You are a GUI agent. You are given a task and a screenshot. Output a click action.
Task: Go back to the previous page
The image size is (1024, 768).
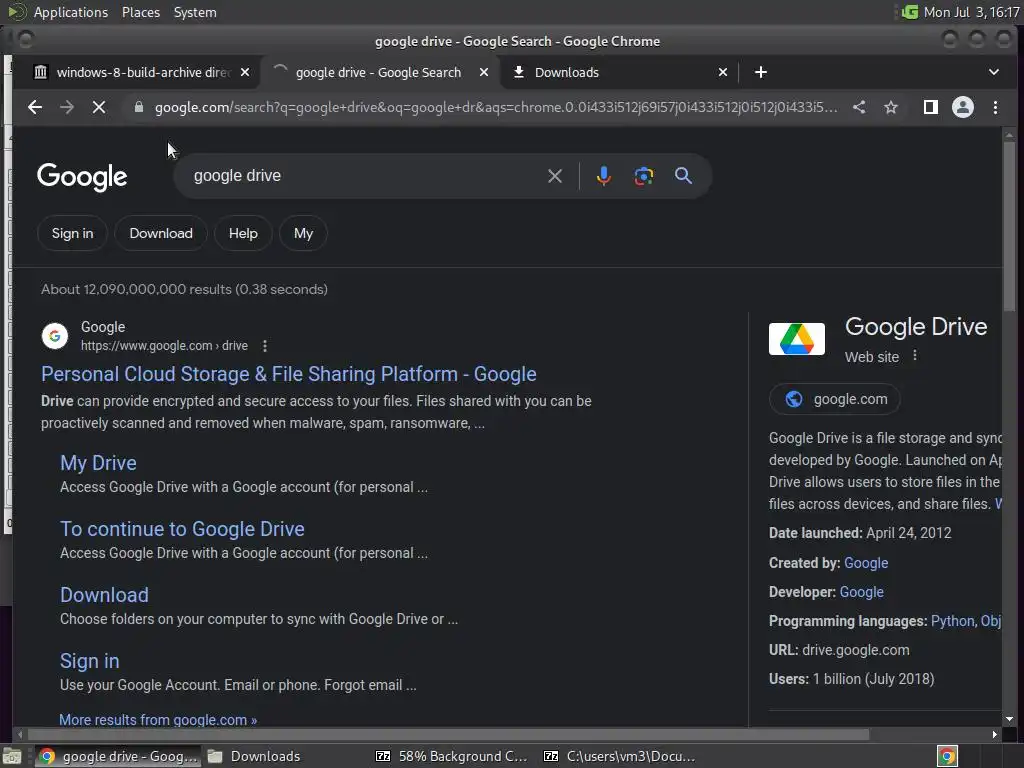click(35, 107)
